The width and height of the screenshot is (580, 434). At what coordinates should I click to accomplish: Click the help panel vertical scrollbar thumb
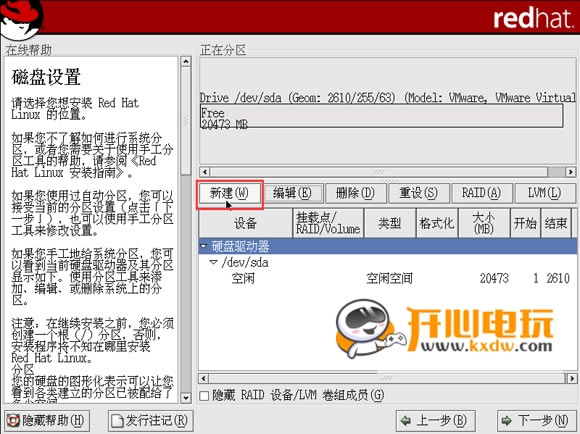[186, 121]
